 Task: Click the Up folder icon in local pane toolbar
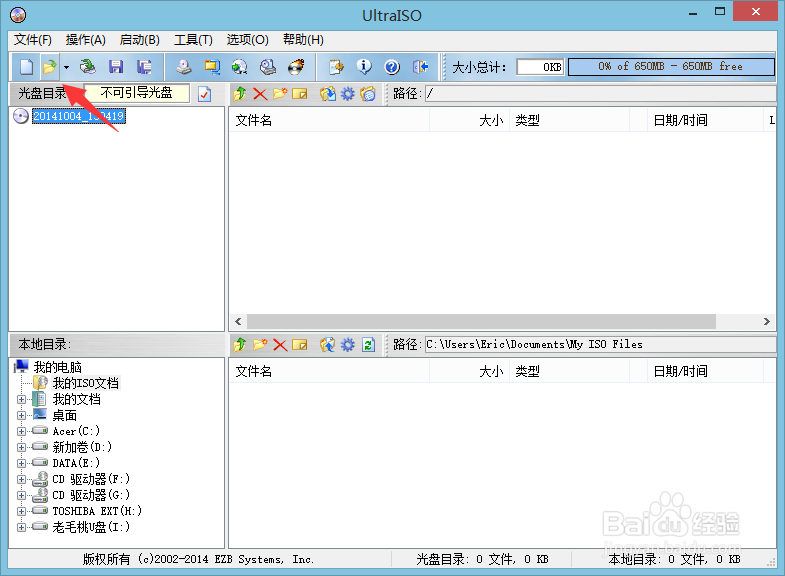[x=240, y=344]
